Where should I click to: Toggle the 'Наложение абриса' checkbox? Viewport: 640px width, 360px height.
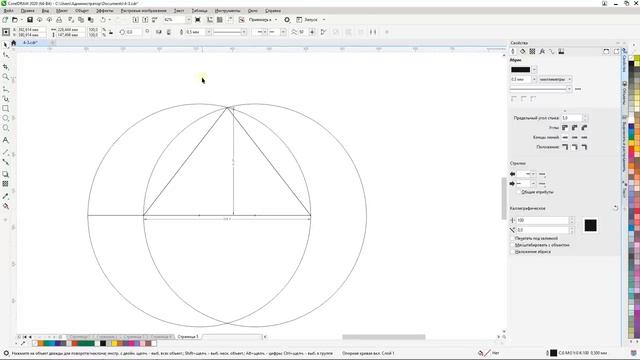(512, 252)
